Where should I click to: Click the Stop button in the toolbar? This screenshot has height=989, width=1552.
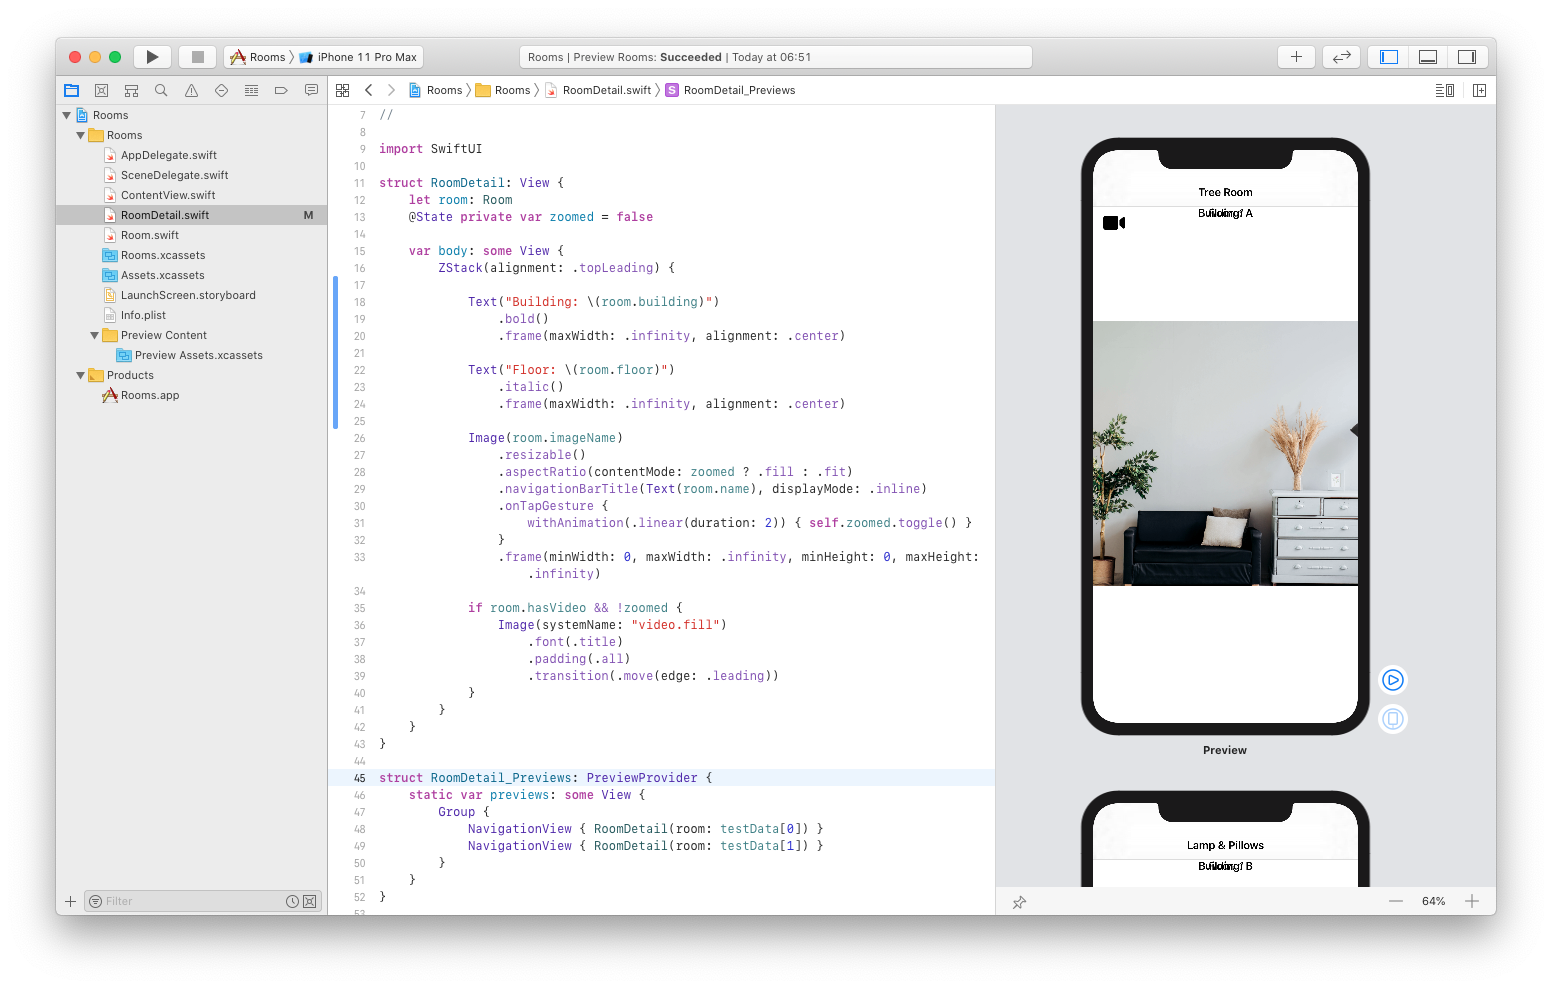[197, 56]
